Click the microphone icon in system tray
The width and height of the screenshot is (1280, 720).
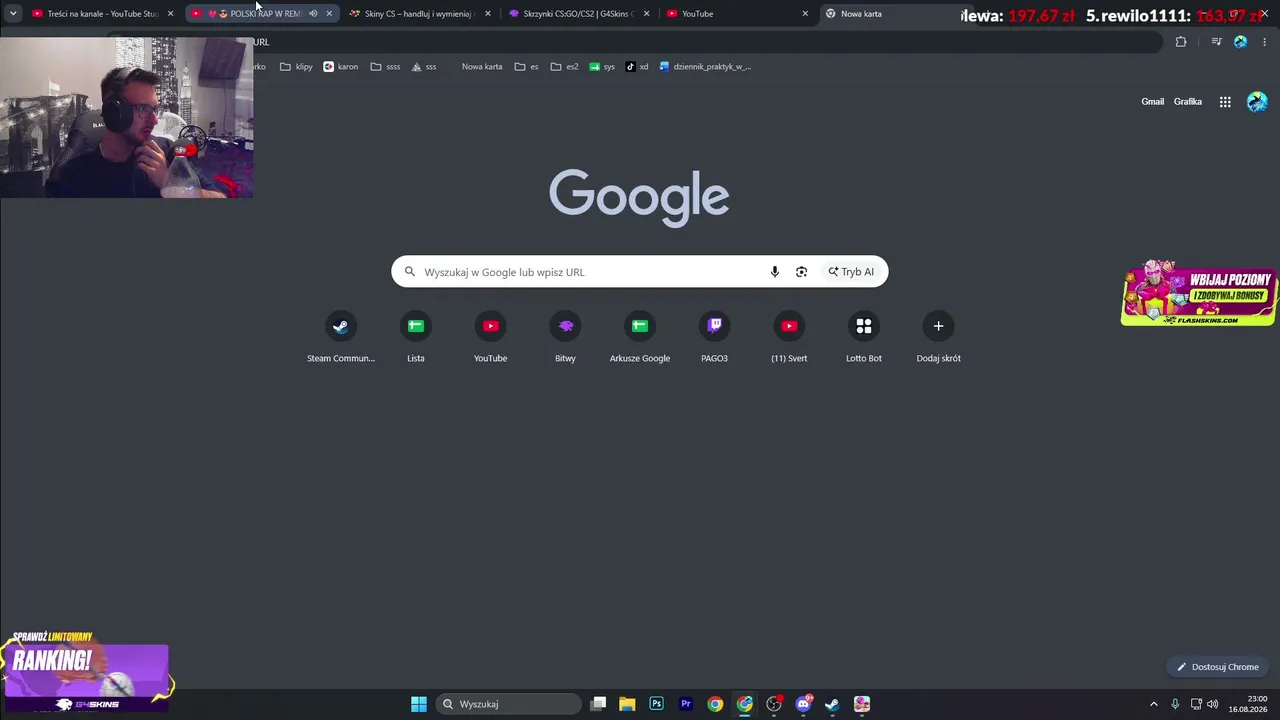pyautogui.click(x=1175, y=704)
